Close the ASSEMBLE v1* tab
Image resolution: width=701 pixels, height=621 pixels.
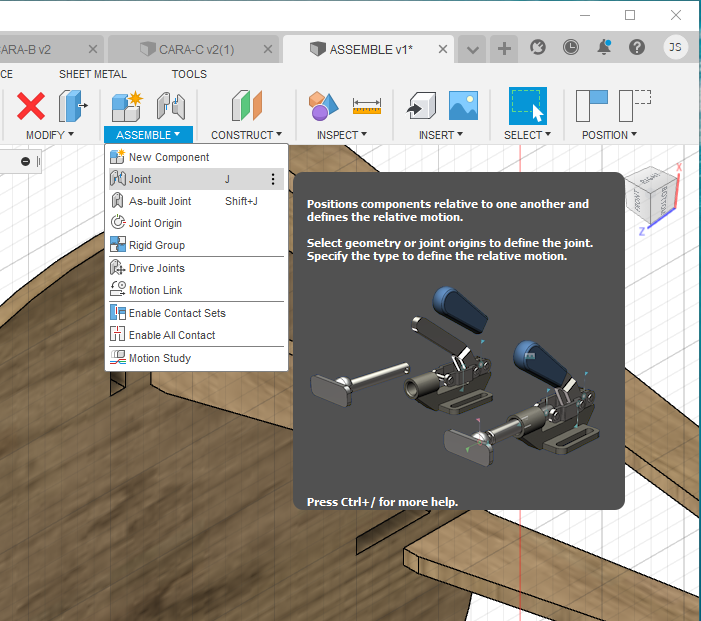pos(443,49)
